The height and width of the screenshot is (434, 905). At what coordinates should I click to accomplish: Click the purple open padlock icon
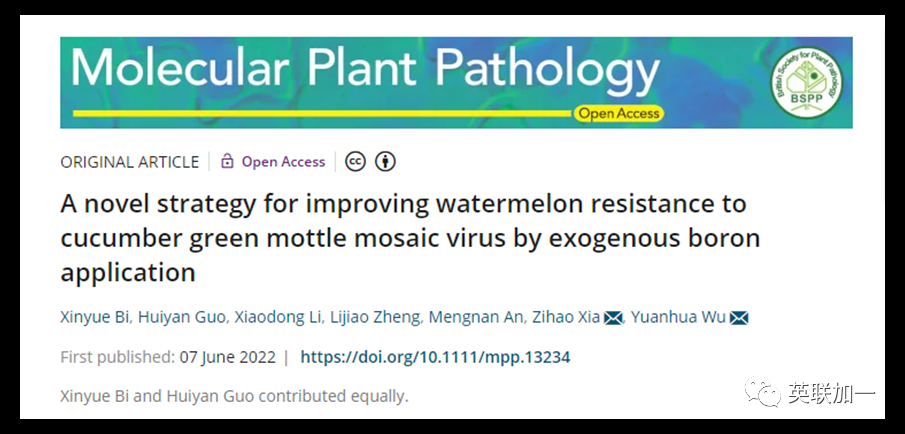point(227,161)
